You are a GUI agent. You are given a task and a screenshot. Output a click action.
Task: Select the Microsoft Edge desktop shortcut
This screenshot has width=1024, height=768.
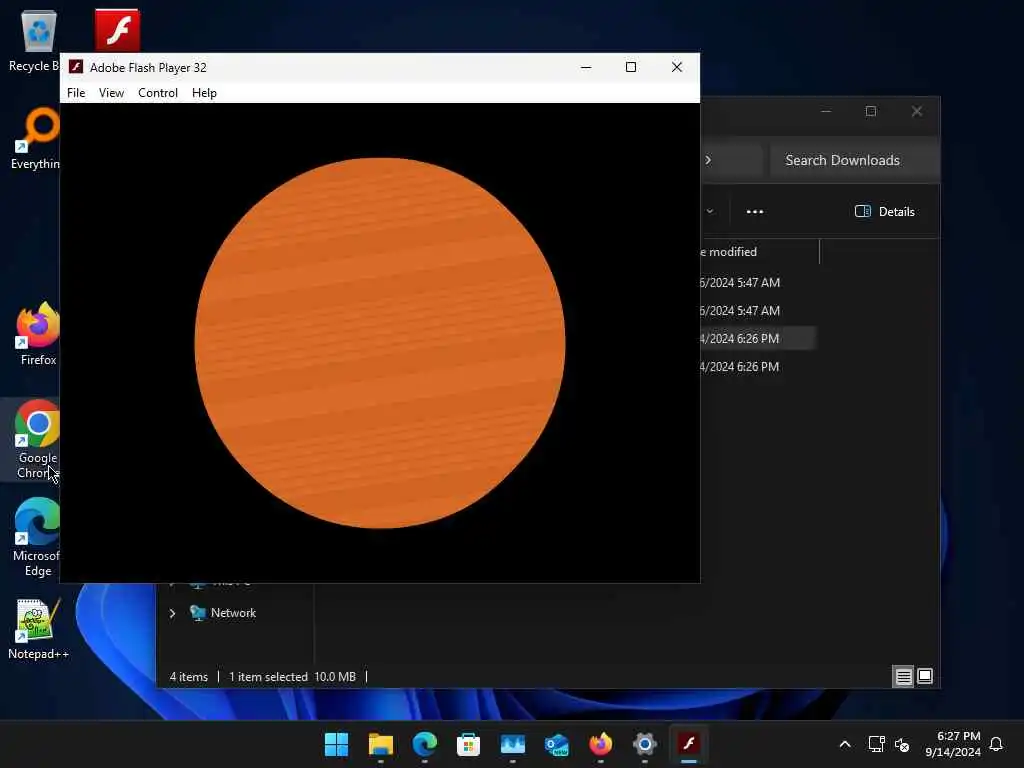click(37, 537)
